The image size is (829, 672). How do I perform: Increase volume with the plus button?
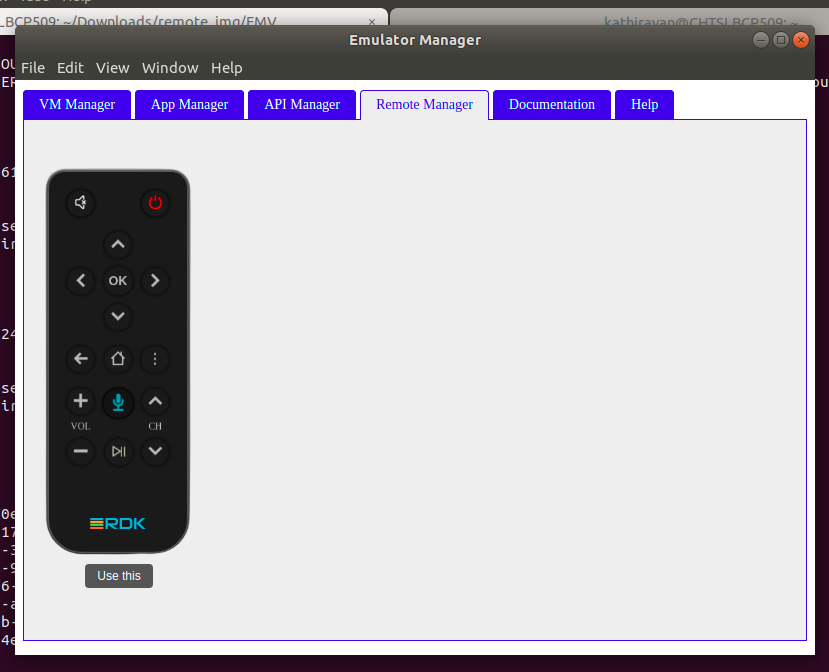pos(81,402)
